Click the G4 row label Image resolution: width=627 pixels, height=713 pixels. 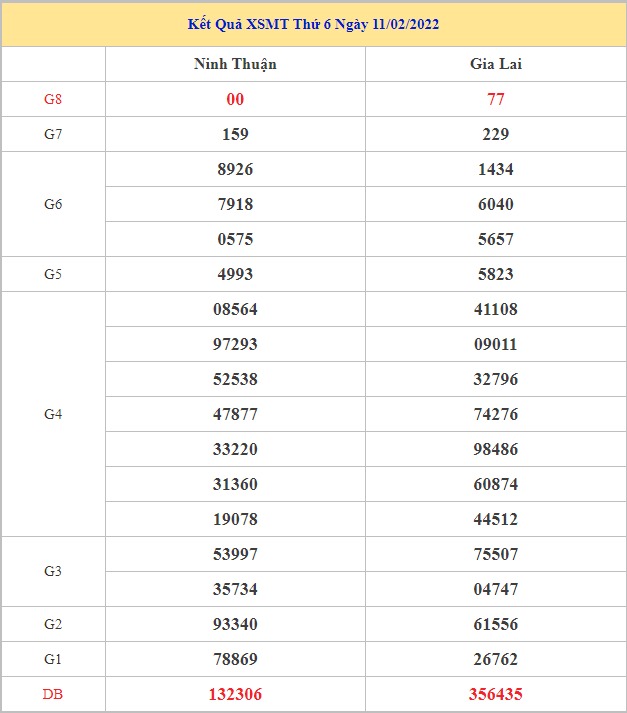tap(53, 414)
